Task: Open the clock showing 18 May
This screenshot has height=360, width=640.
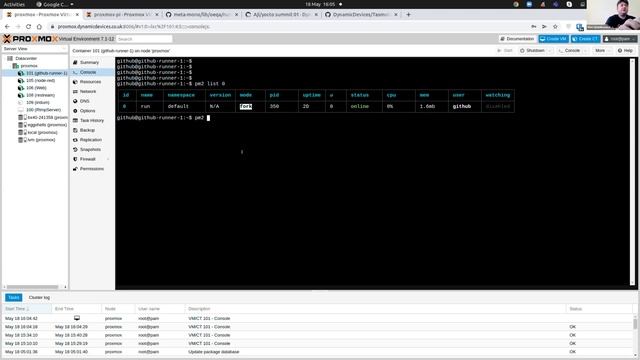Action: (320, 4)
